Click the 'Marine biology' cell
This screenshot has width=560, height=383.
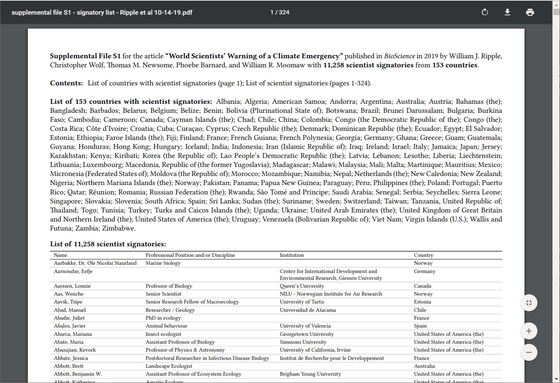click(163, 263)
